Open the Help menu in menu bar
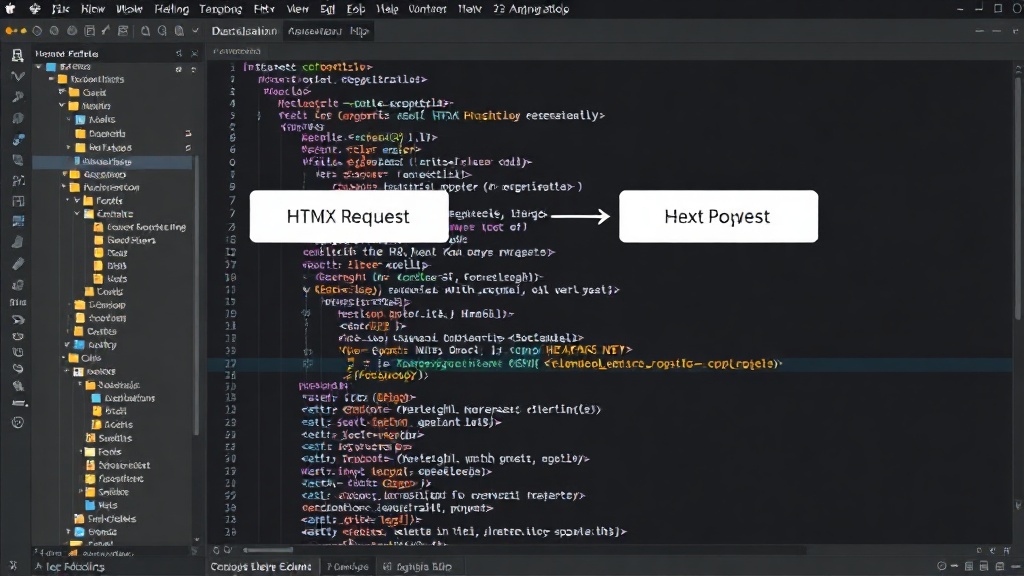This screenshot has width=1024, height=576. tap(387, 9)
